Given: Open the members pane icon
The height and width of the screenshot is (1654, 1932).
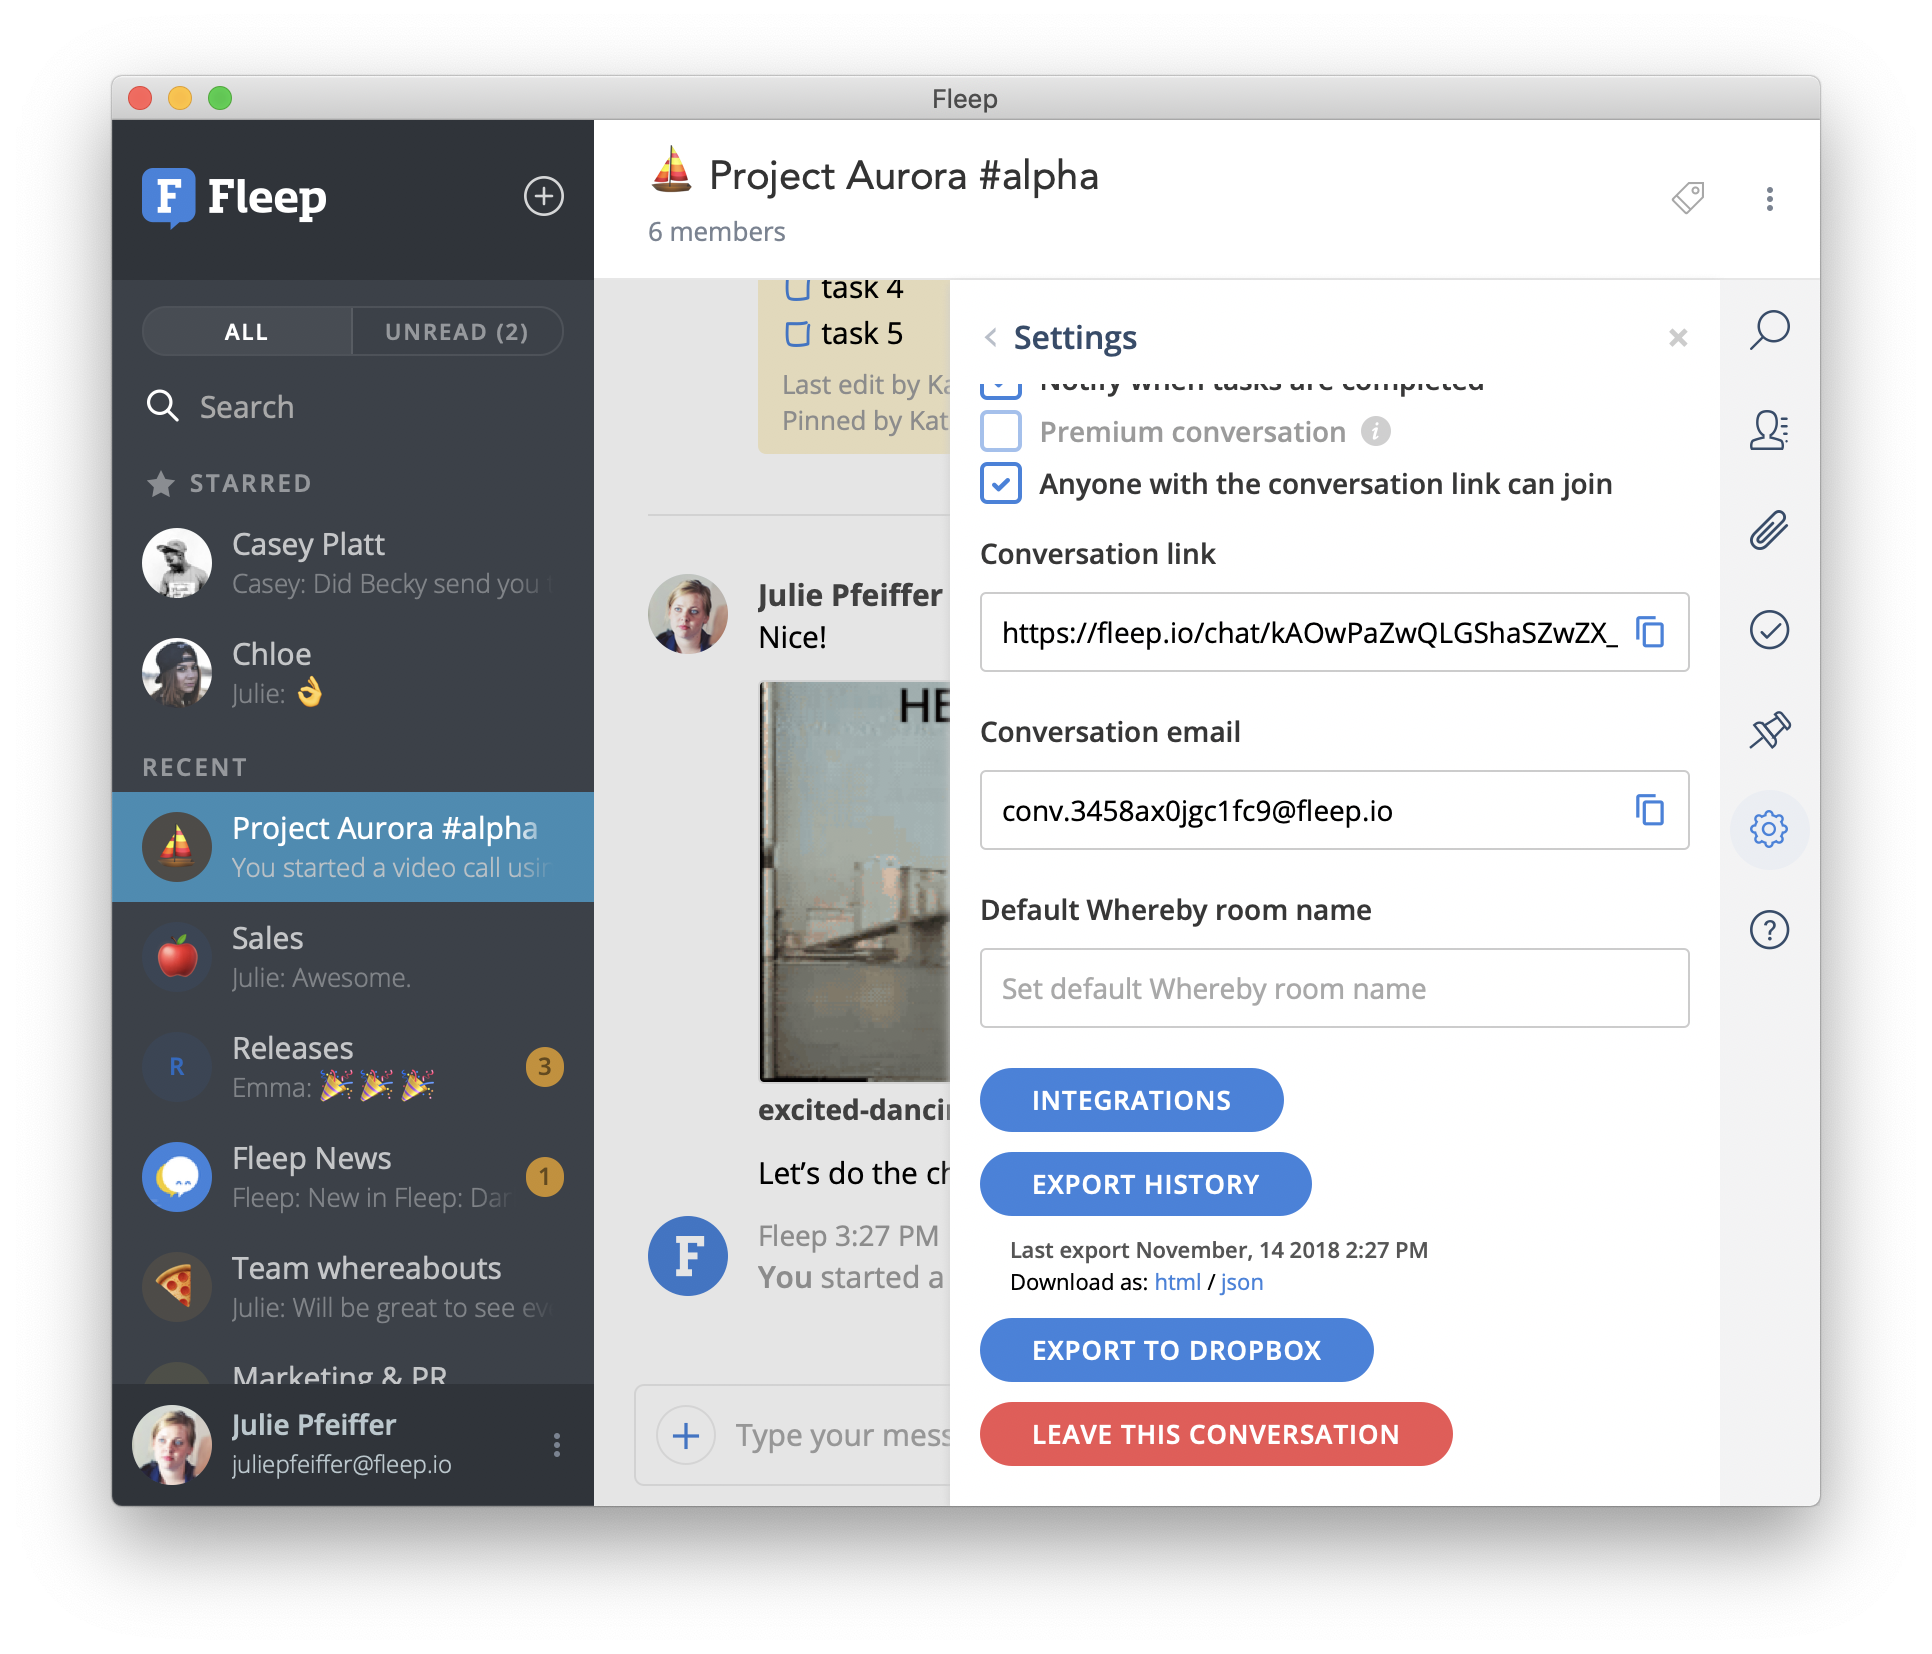Looking at the screenshot, I should tap(1769, 430).
